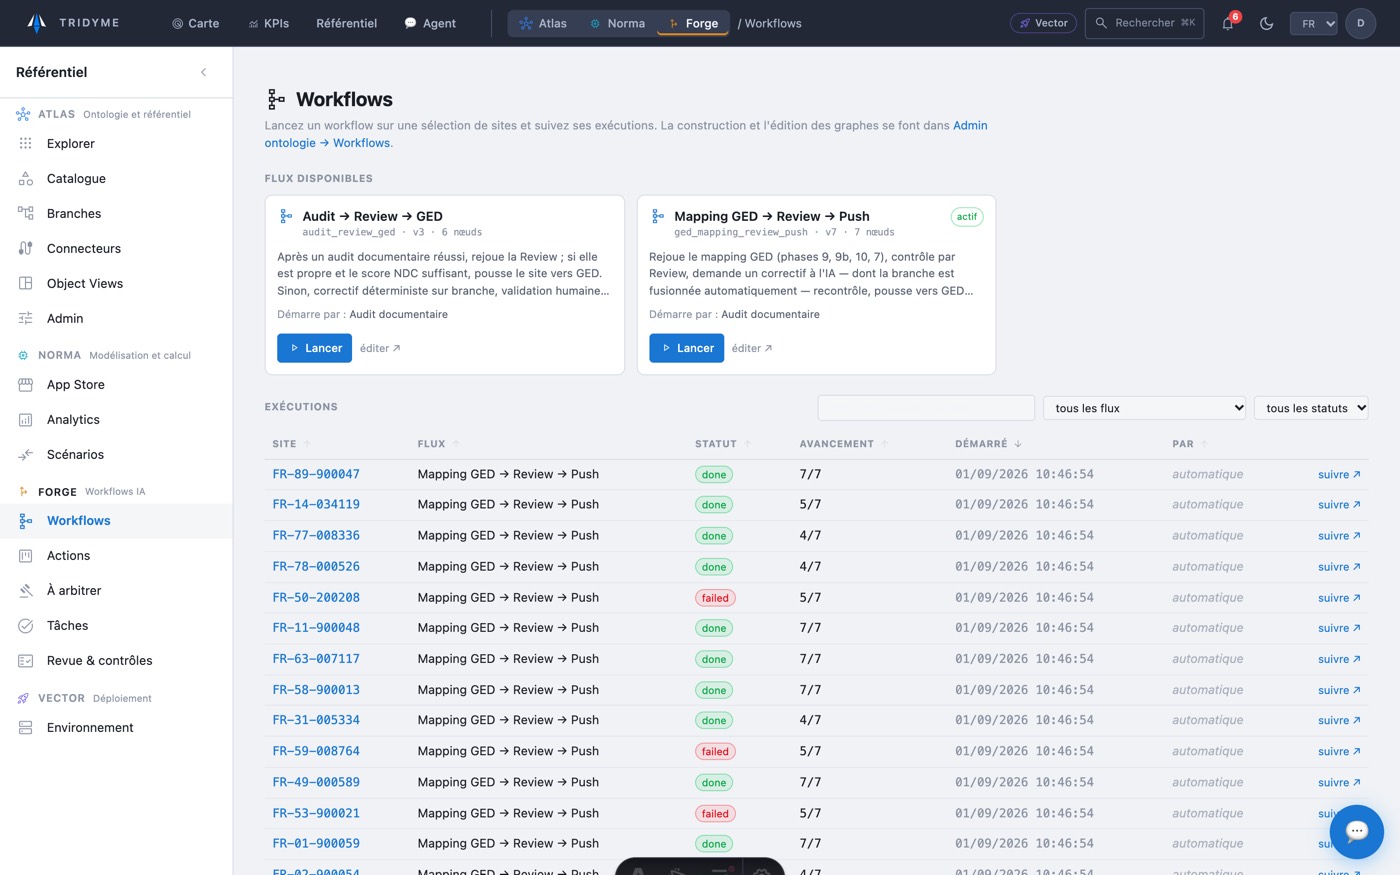Click suivre for FR-89-900047

(x=1339, y=475)
